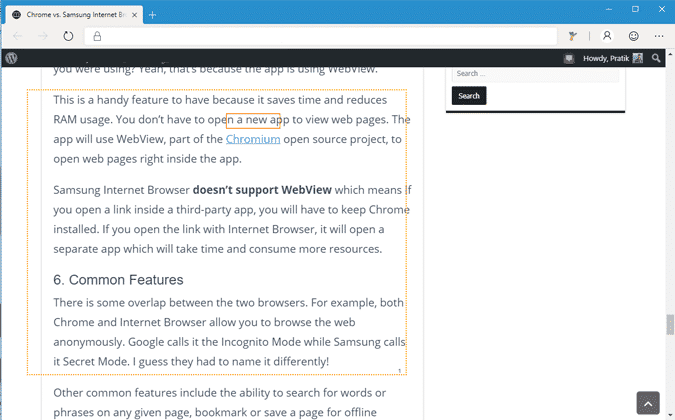The width and height of the screenshot is (675, 420).
Task: Open the Chromium link
Action: click(x=253, y=139)
